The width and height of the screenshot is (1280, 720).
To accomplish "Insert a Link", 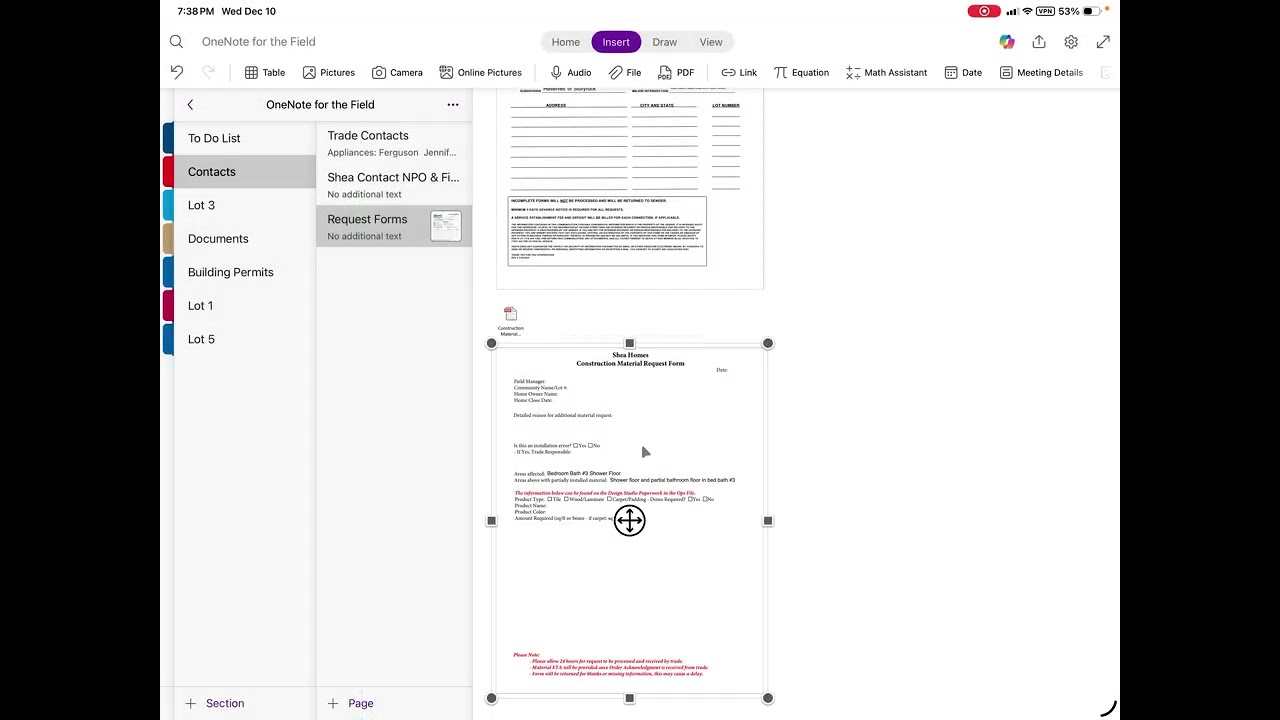I will (739, 72).
